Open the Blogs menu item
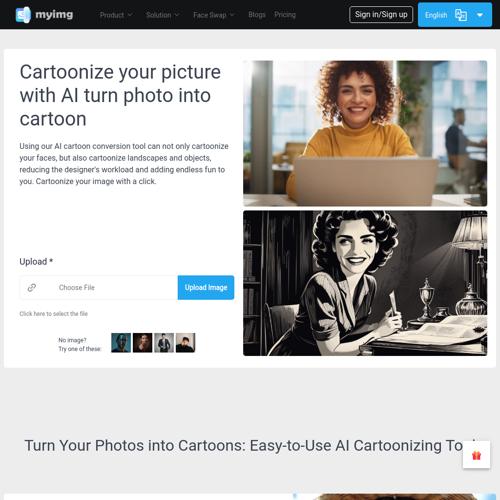Screen dimensions: 500x500 coord(257,15)
